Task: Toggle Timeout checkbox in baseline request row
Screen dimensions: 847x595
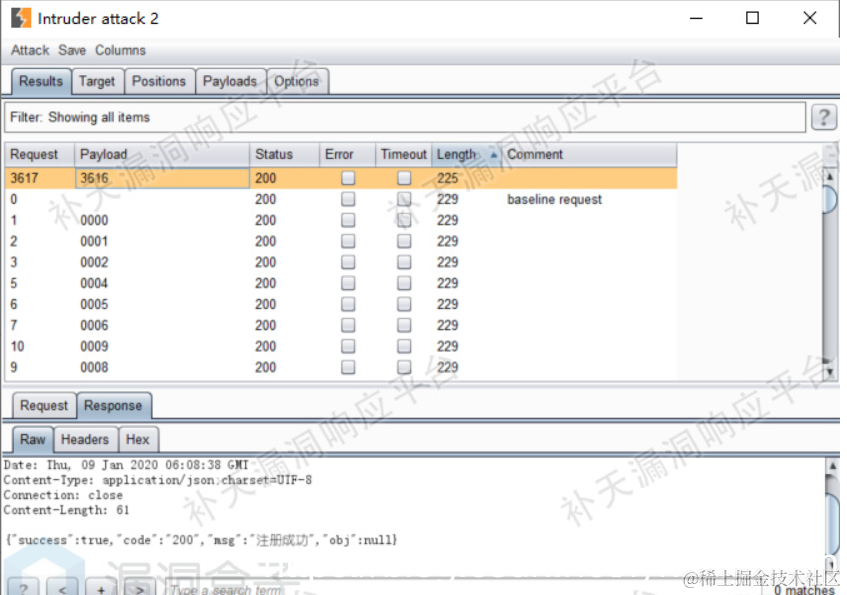Action: pyautogui.click(x=404, y=199)
